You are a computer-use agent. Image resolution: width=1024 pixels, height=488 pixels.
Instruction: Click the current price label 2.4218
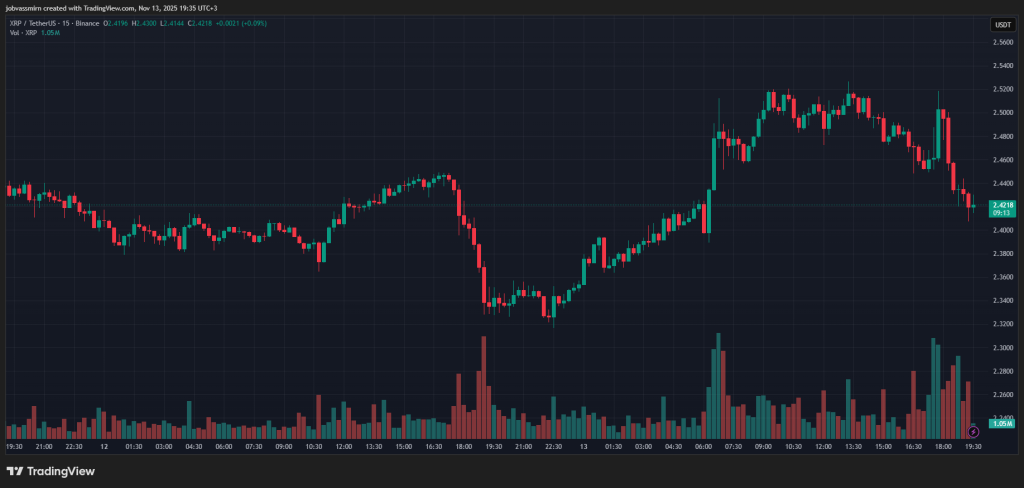pos(1002,204)
